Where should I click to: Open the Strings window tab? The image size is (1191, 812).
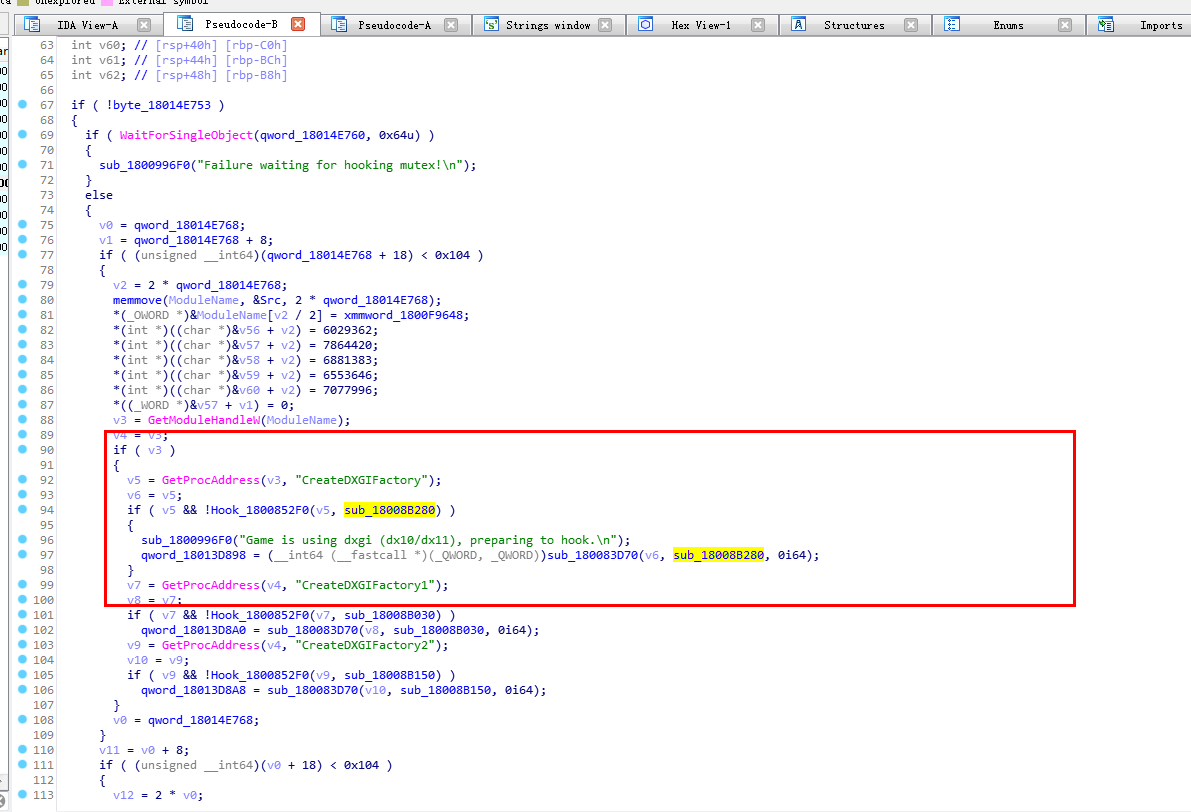tap(548, 25)
